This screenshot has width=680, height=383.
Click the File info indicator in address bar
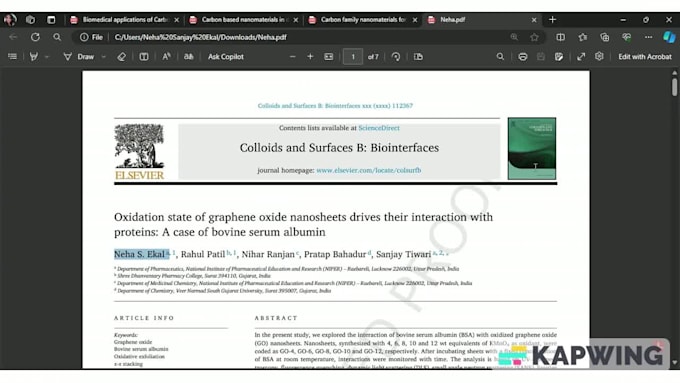click(92, 37)
